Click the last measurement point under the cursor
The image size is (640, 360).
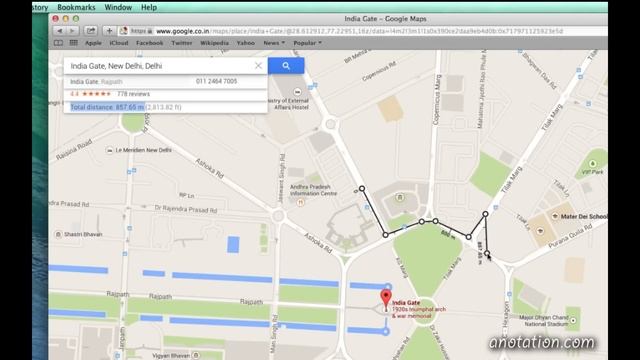tap(487, 253)
